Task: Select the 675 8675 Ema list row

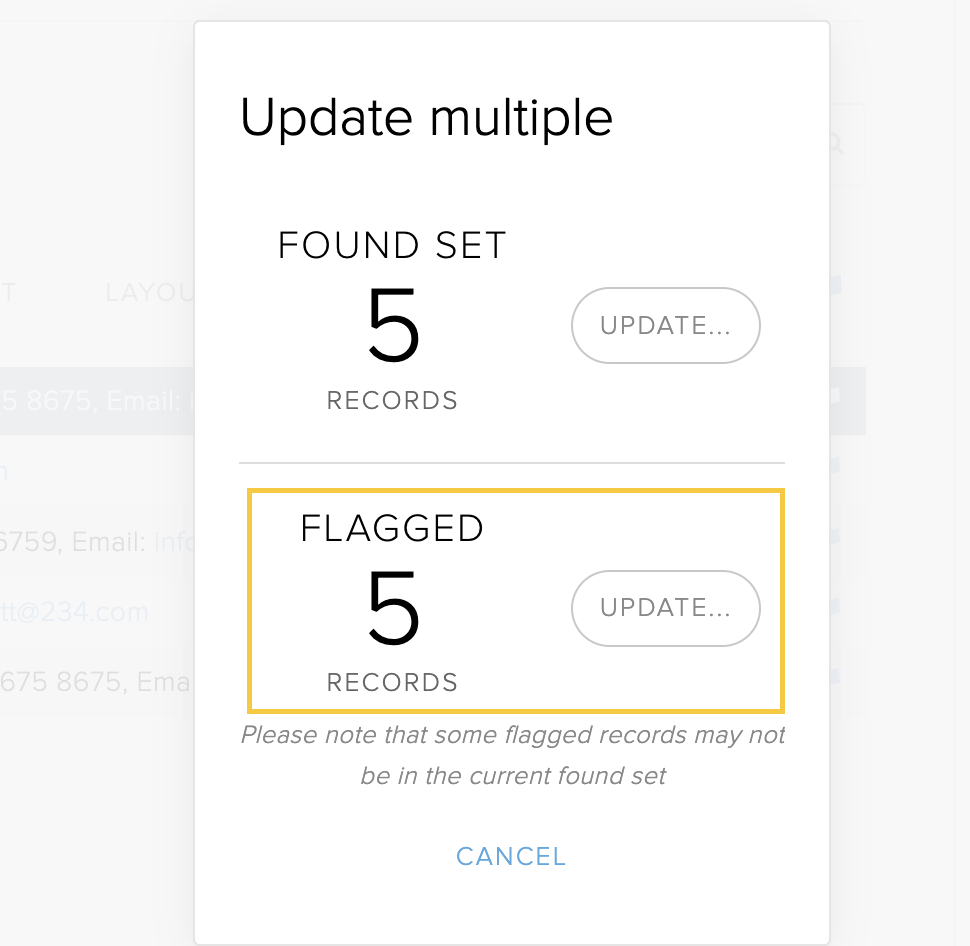Action: [97, 682]
